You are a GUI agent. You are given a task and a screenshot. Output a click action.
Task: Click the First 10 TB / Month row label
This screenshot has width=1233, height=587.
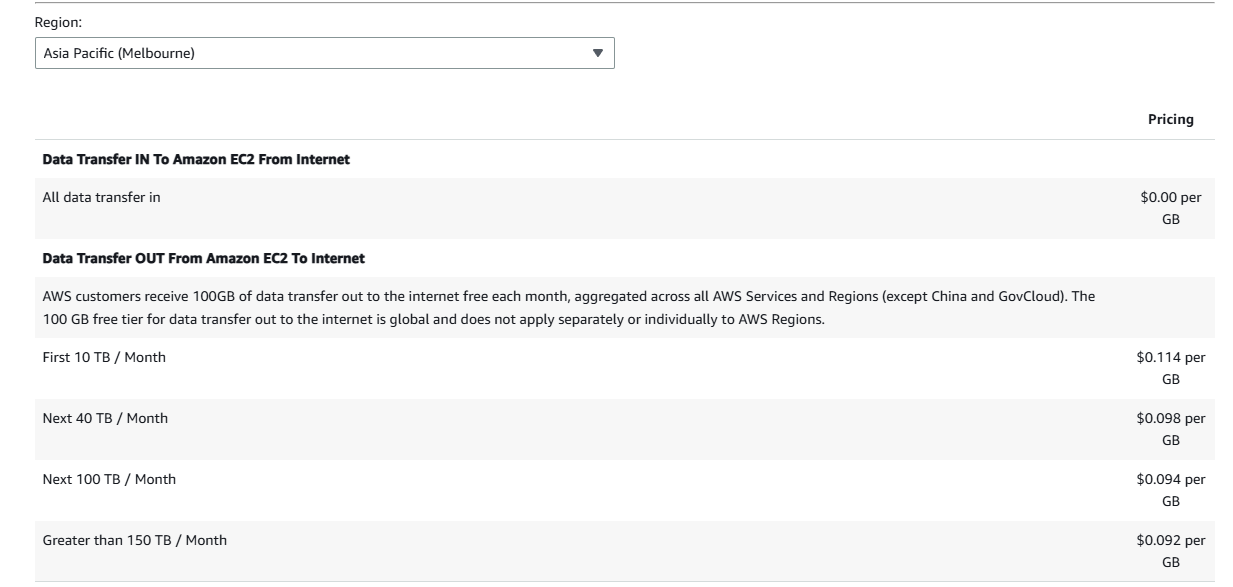click(104, 357)
